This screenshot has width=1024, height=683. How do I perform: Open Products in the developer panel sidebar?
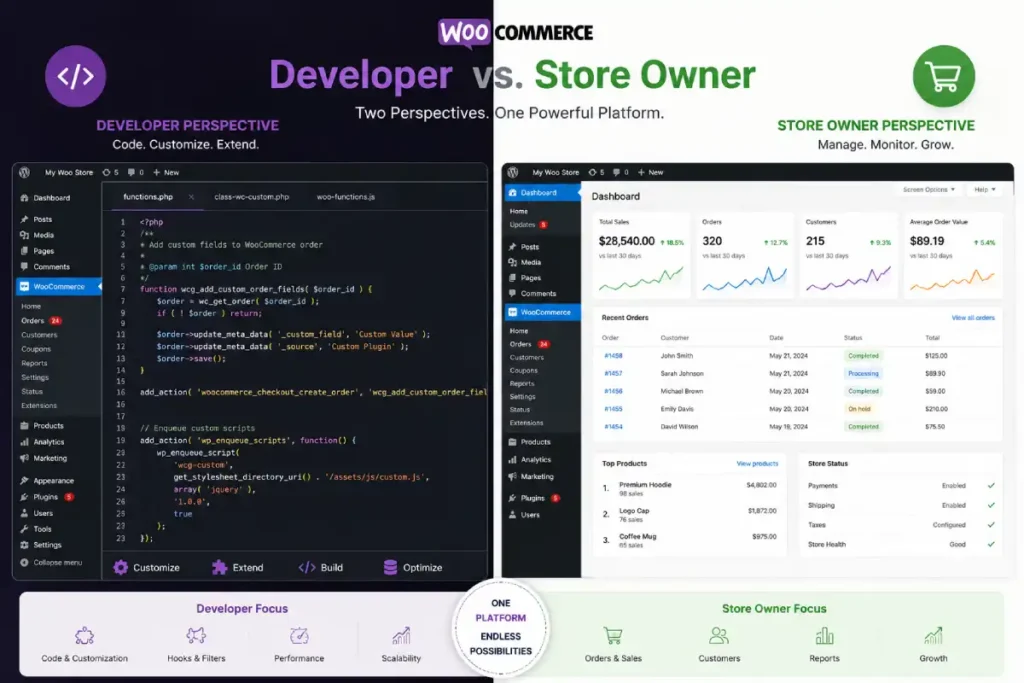tap(42, 426)
